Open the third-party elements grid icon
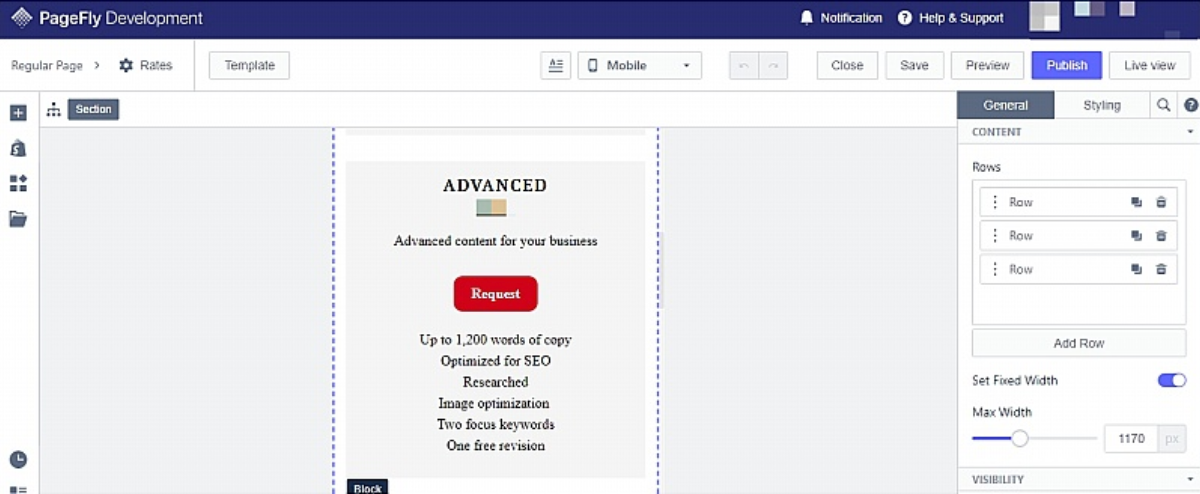1200x494 pixels. coord(18,183)
